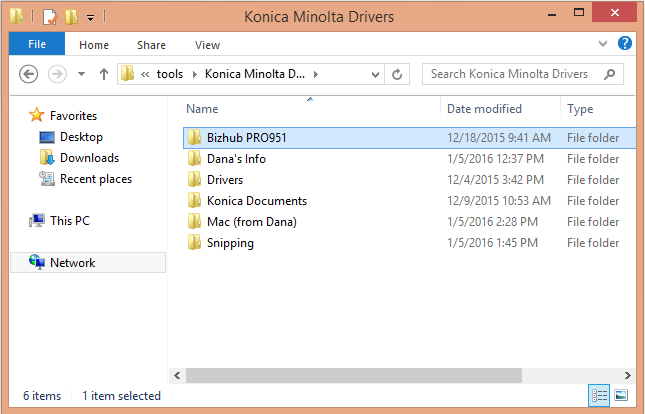Select Favorites in the navigation pane

[73, 116]
